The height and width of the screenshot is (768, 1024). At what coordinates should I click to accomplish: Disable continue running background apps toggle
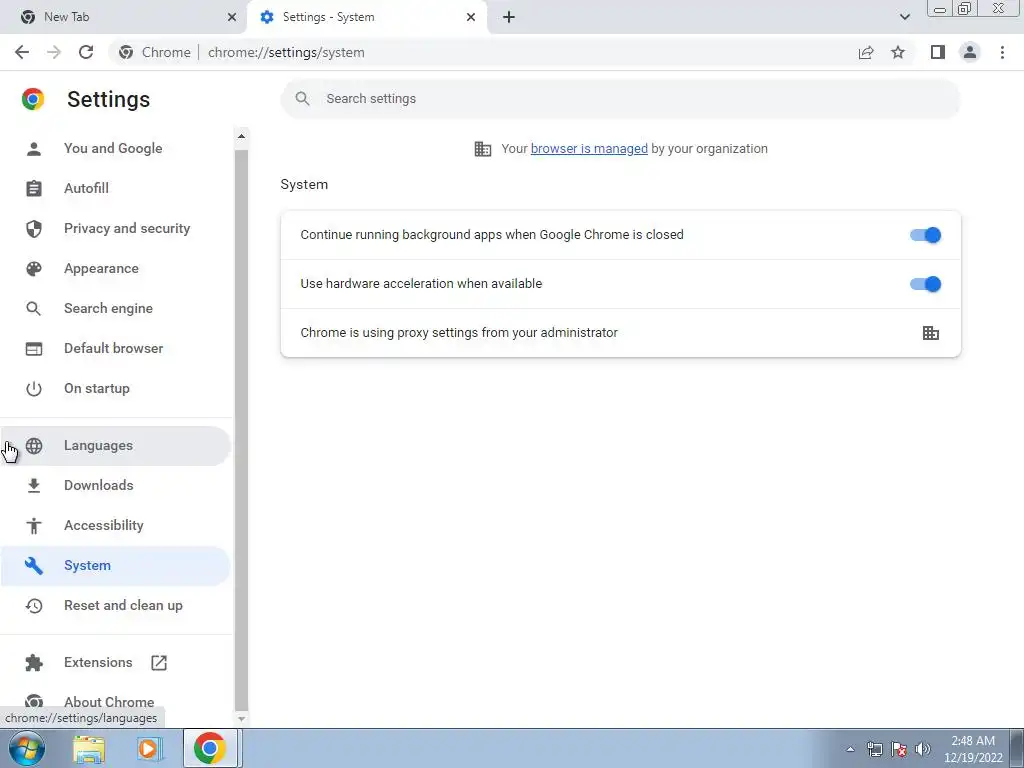coord(925,235)
